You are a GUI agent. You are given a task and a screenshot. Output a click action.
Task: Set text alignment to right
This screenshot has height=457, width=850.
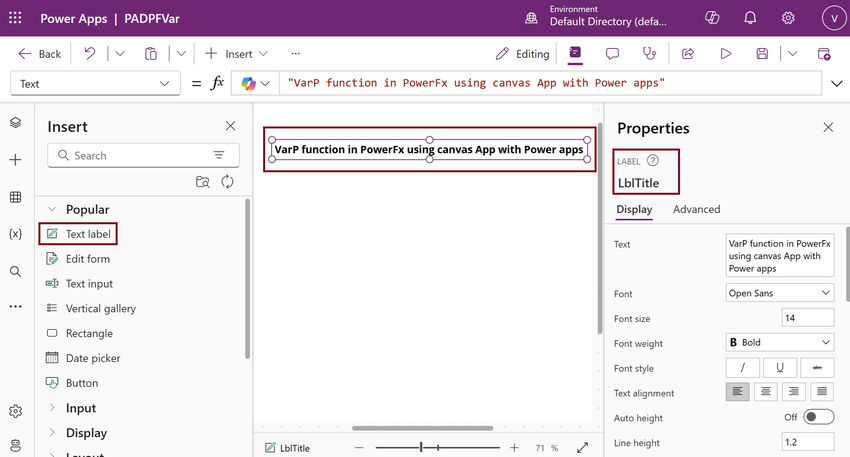pyautogui.click(x=794, y=391)
